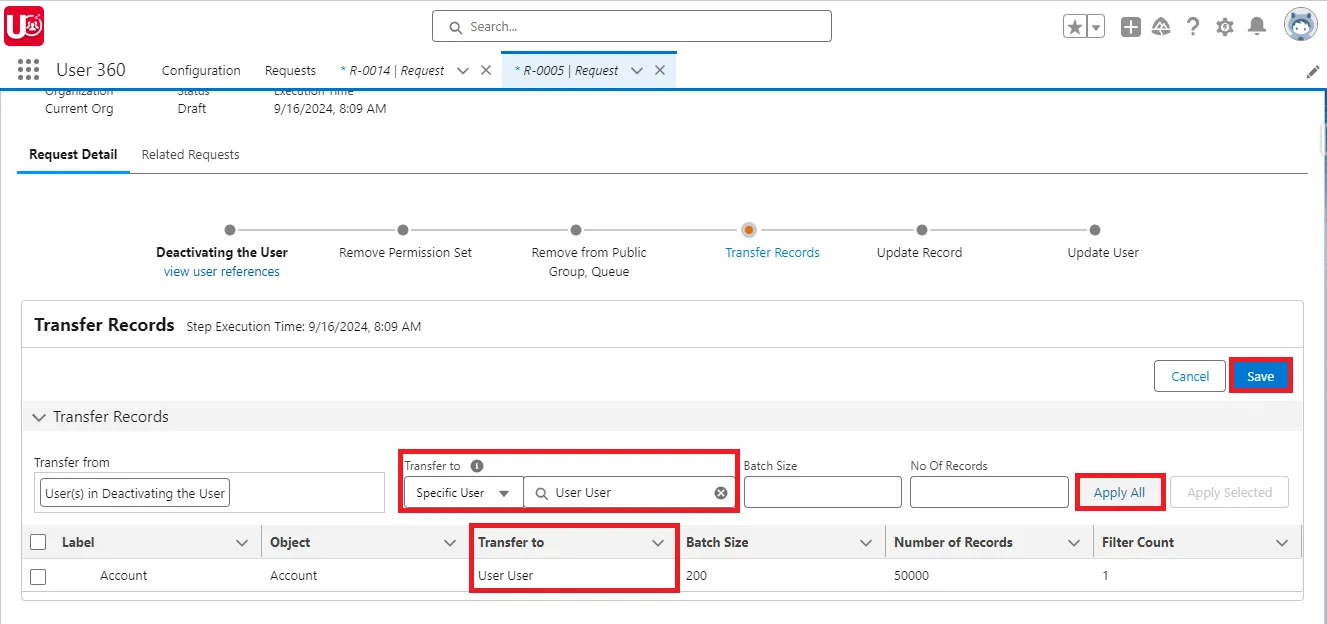Switch to the Related Requests tab
This screenshot has height=624, width=1327.
[190, 154]
